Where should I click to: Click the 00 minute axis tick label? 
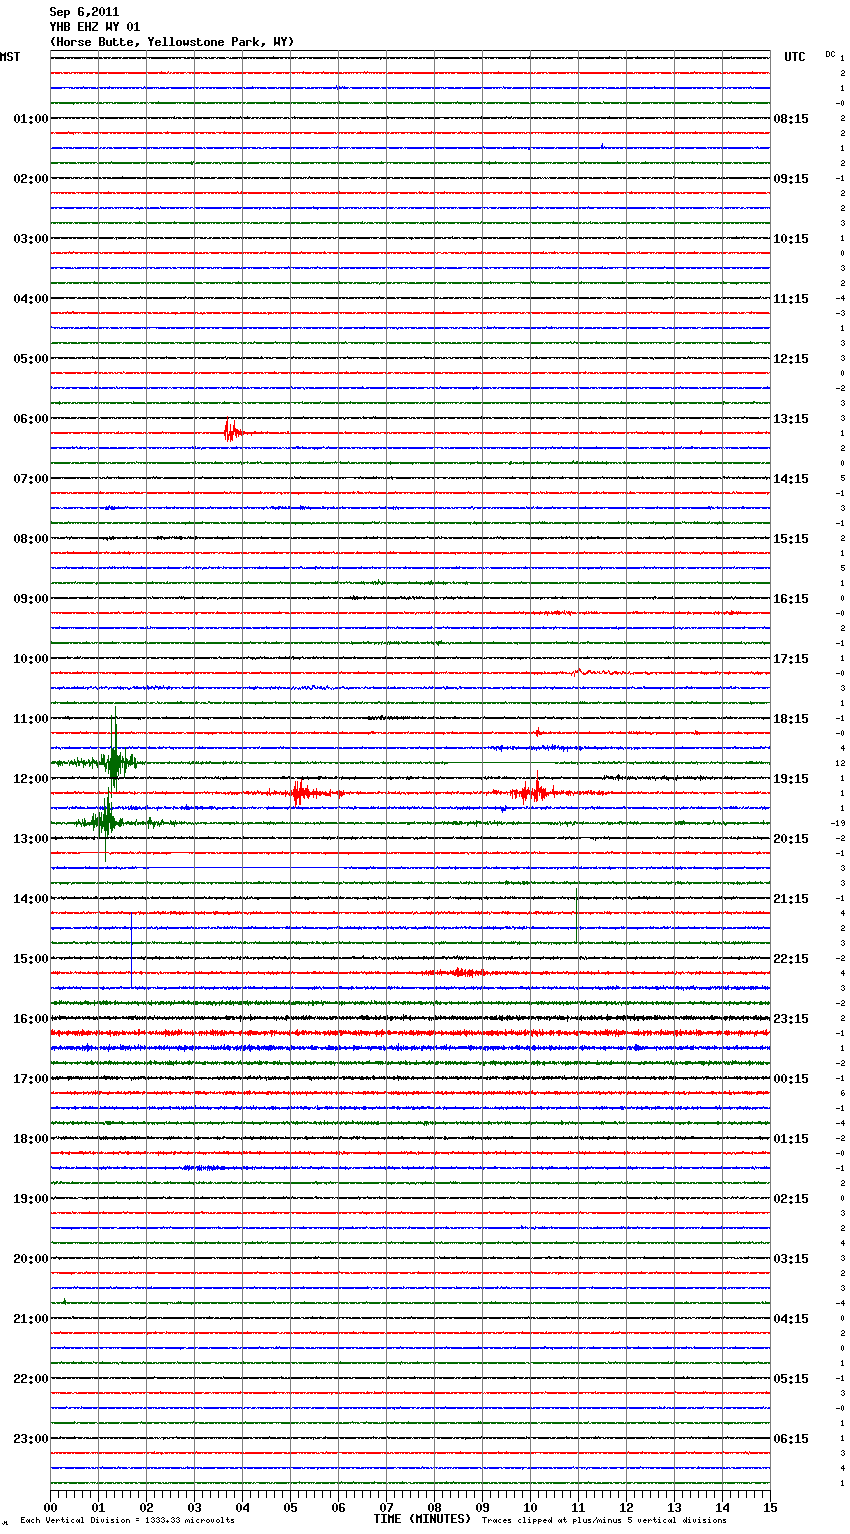tap(50, 1507)
